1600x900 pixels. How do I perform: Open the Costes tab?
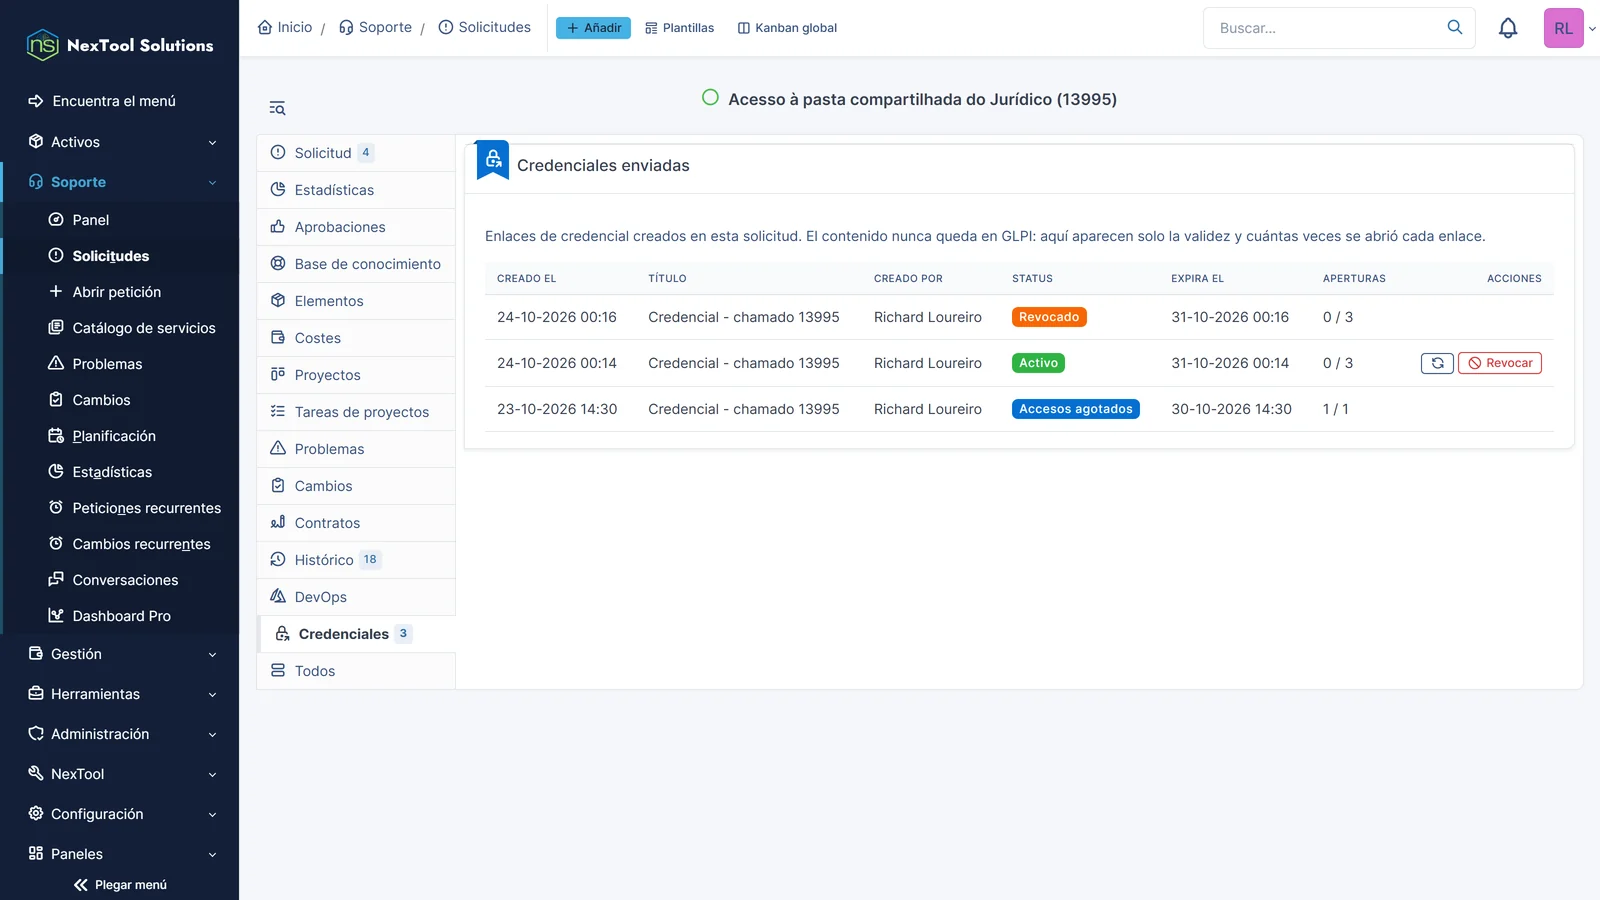(x=356, y=338)
